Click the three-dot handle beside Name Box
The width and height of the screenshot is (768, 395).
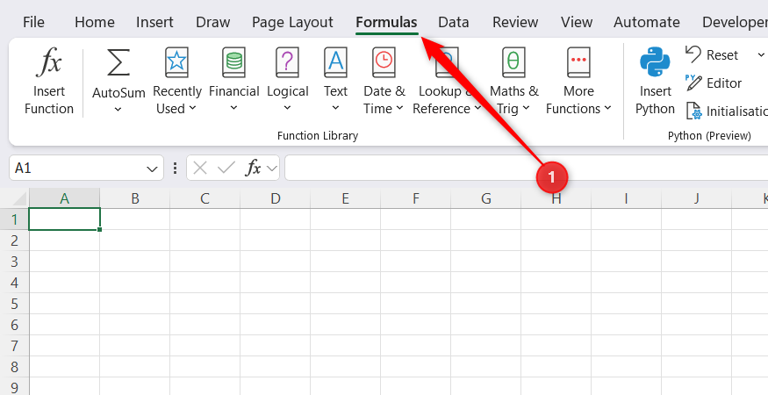(175, 168)
